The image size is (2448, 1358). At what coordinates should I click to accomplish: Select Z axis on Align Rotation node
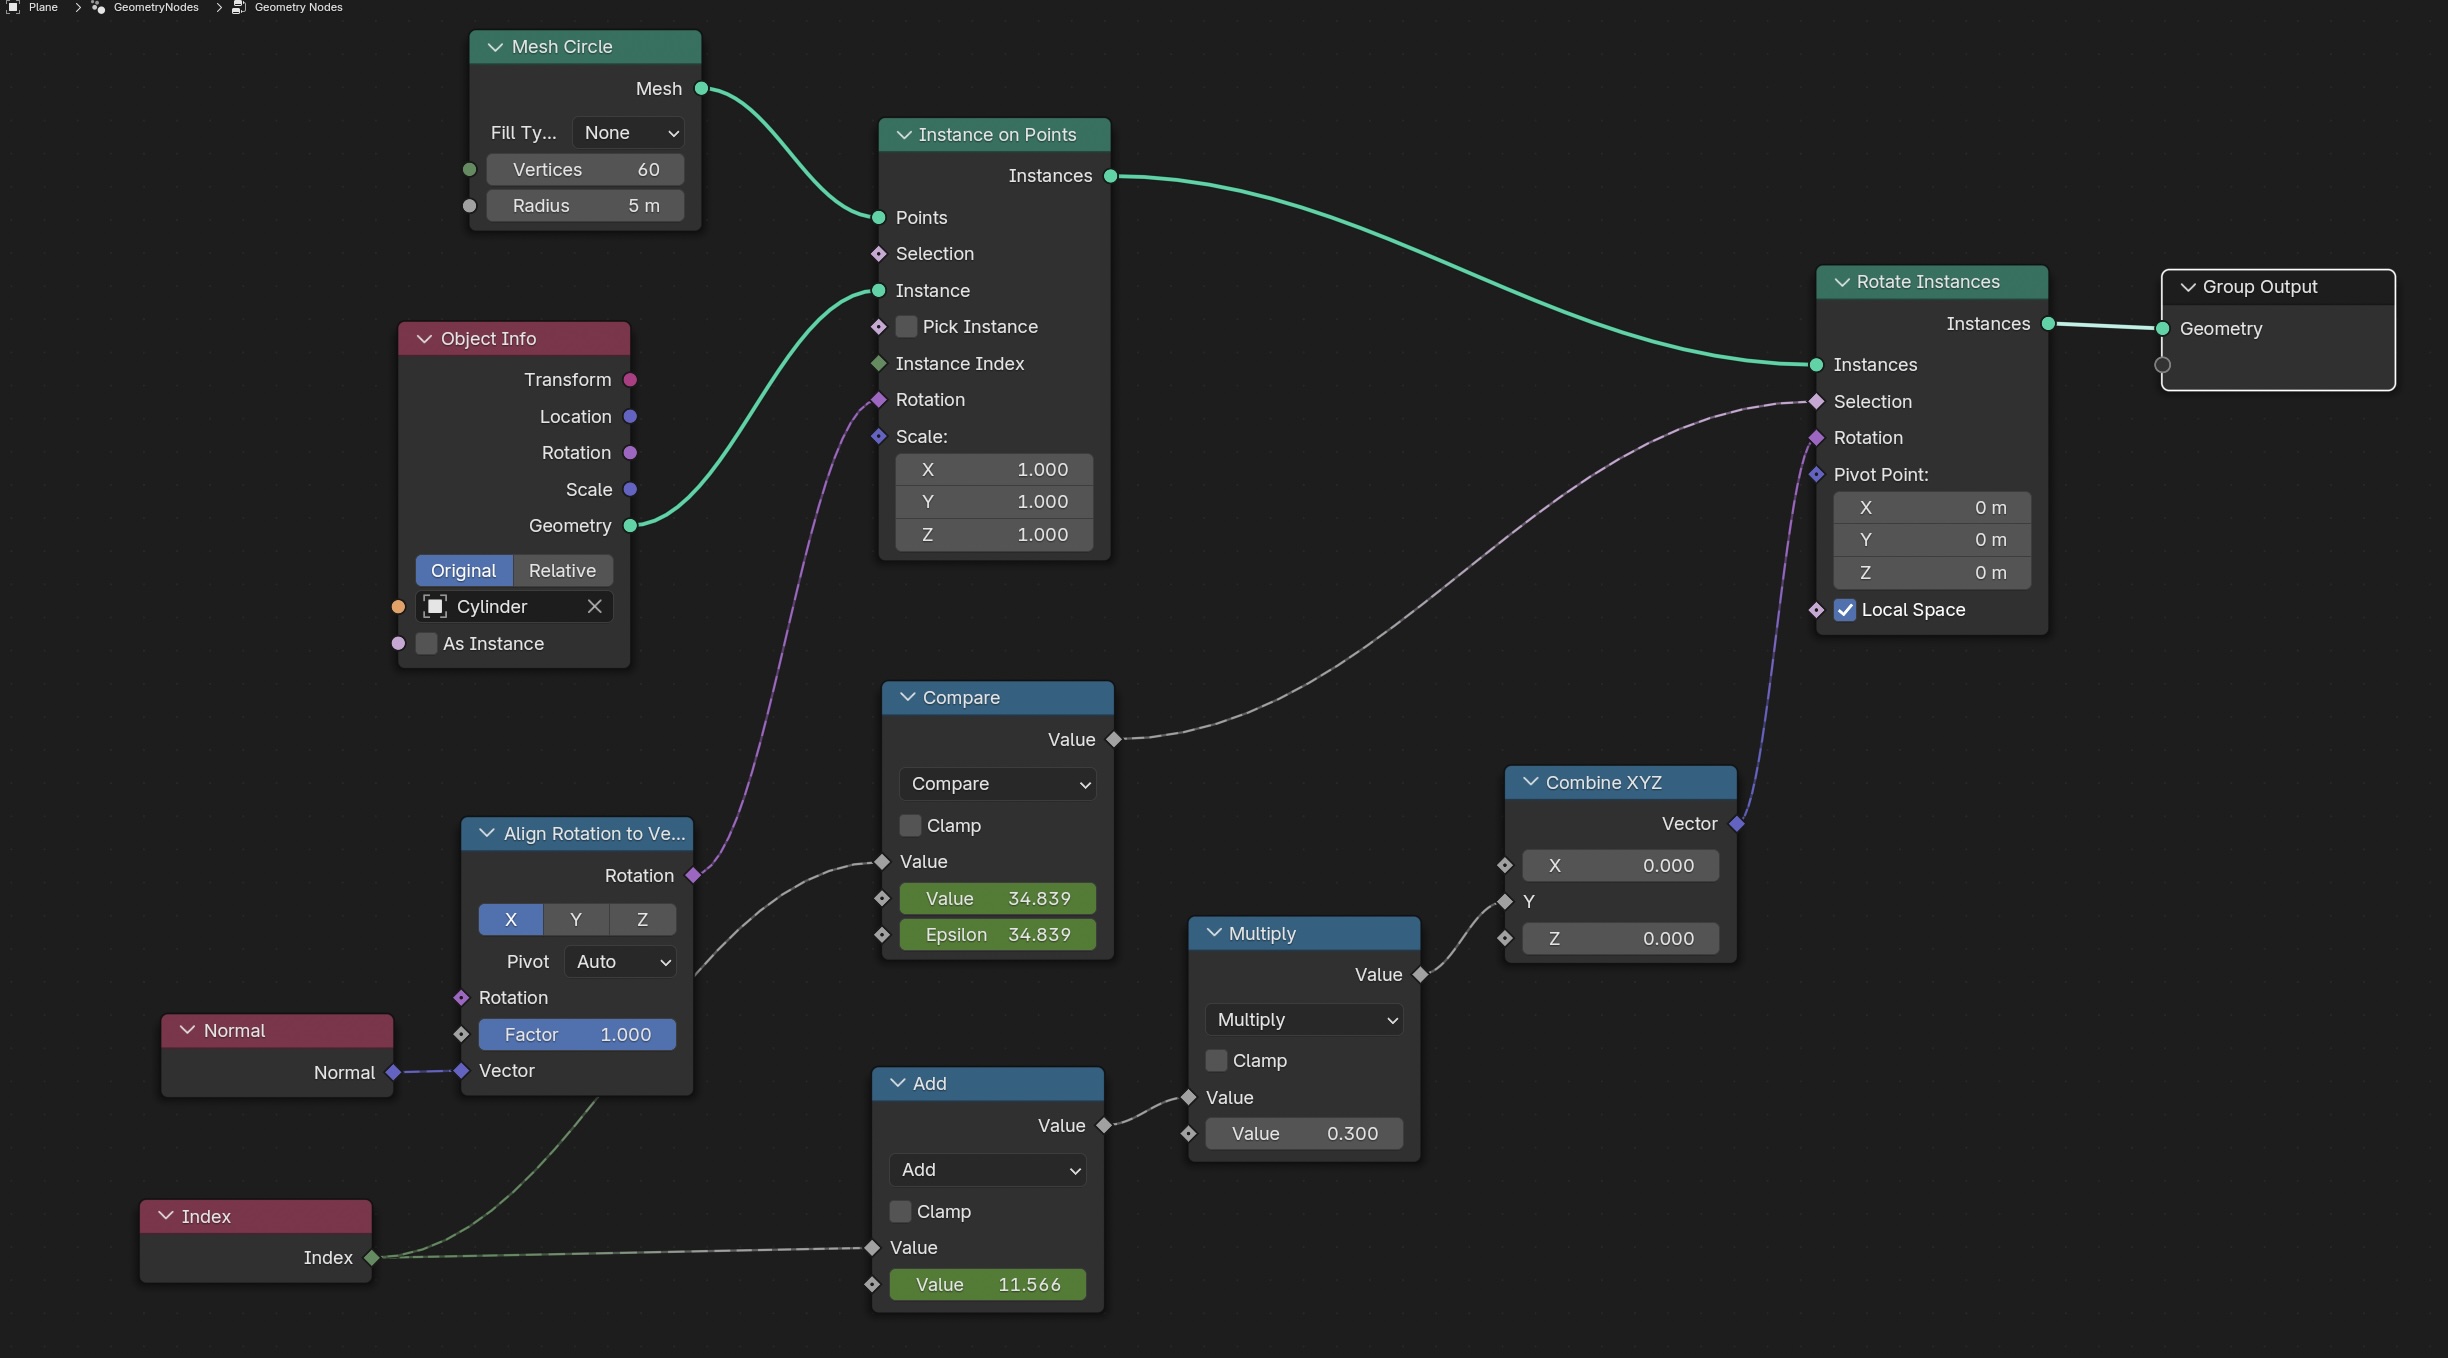click(x=643, y=920)
